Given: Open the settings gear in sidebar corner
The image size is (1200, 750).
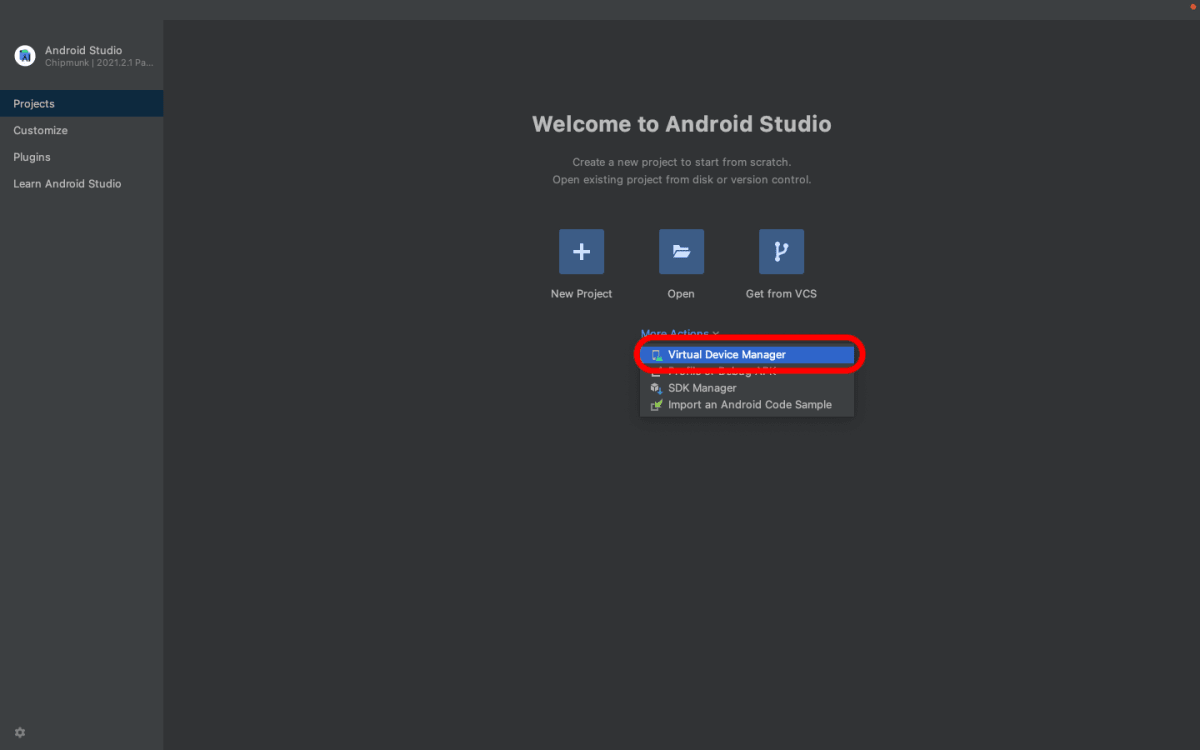Looking at the screenshot, I should [20, 732].
